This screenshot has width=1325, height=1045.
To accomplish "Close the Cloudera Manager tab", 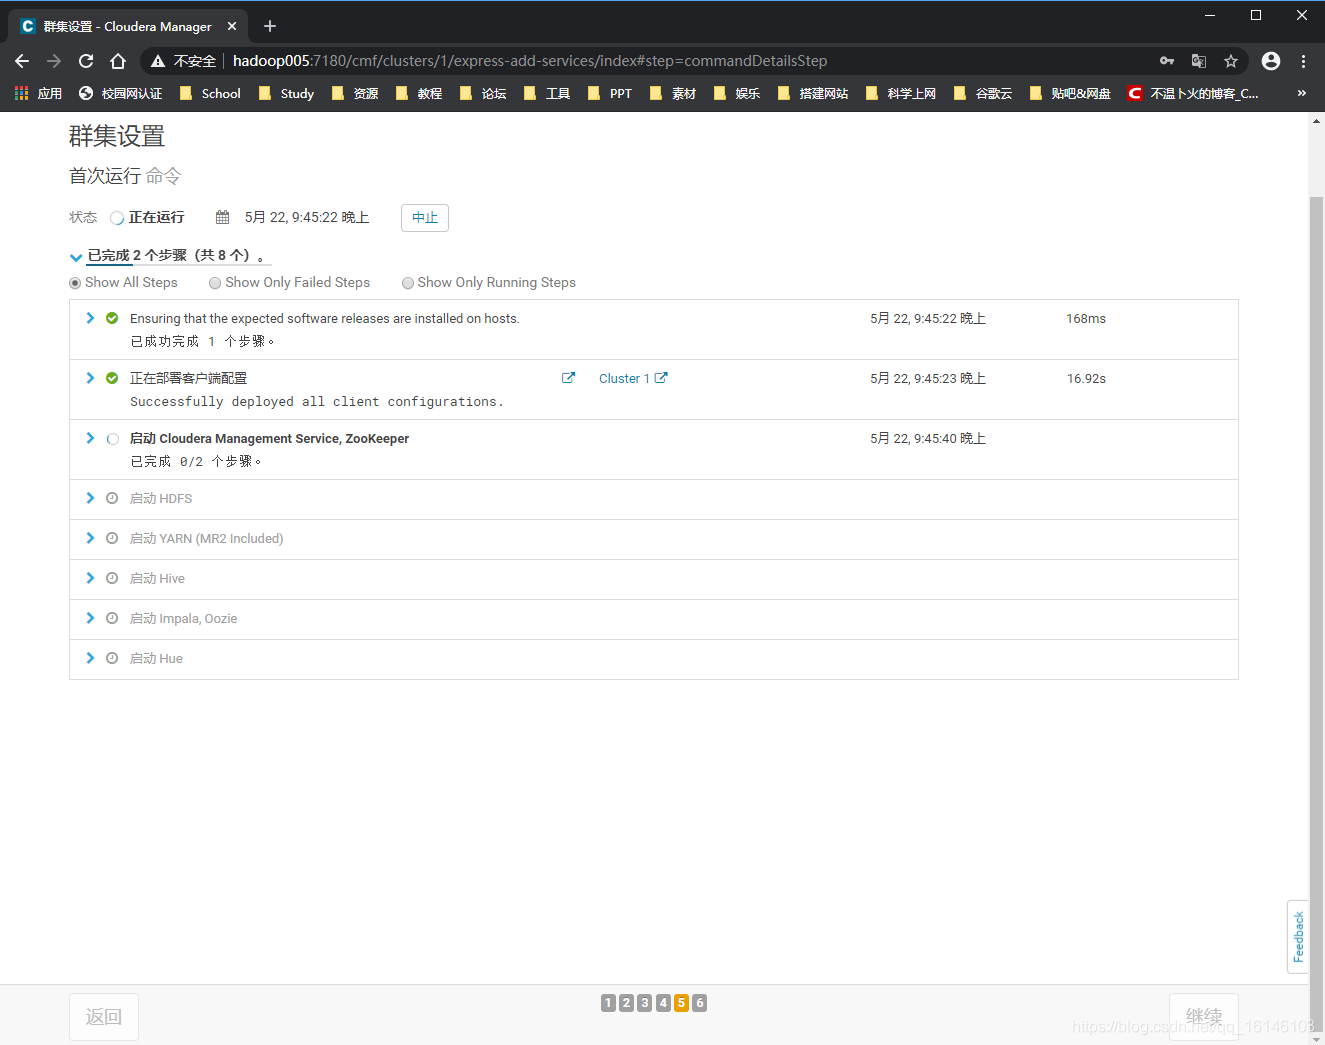I will pyautogui.click(x=232, y=26).
